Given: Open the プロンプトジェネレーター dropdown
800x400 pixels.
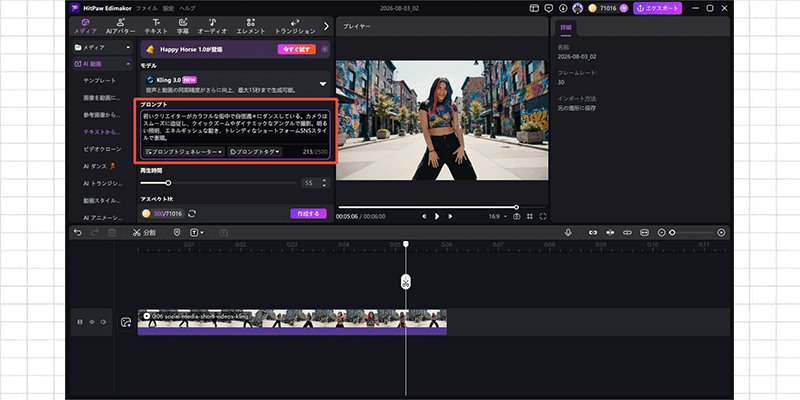Looking at the screenshot, I should [184, 152].
